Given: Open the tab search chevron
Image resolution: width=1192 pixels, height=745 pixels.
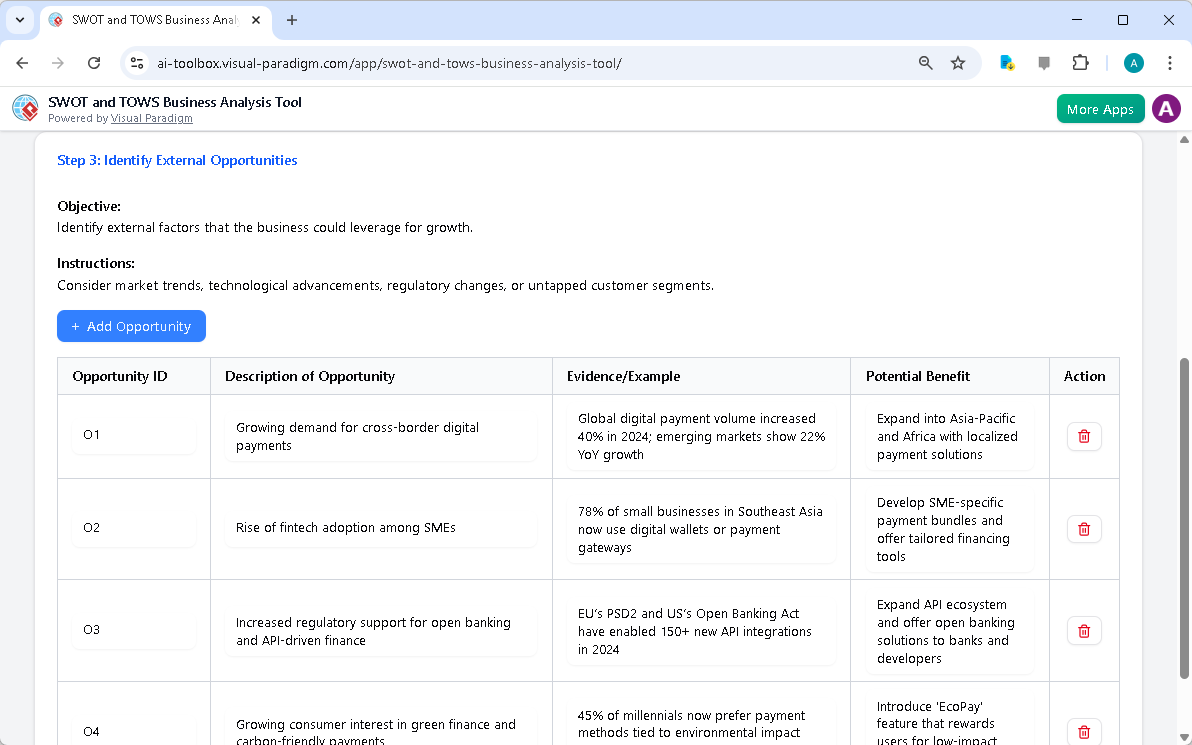Looking at the screenshot, I should click(20, 20).
